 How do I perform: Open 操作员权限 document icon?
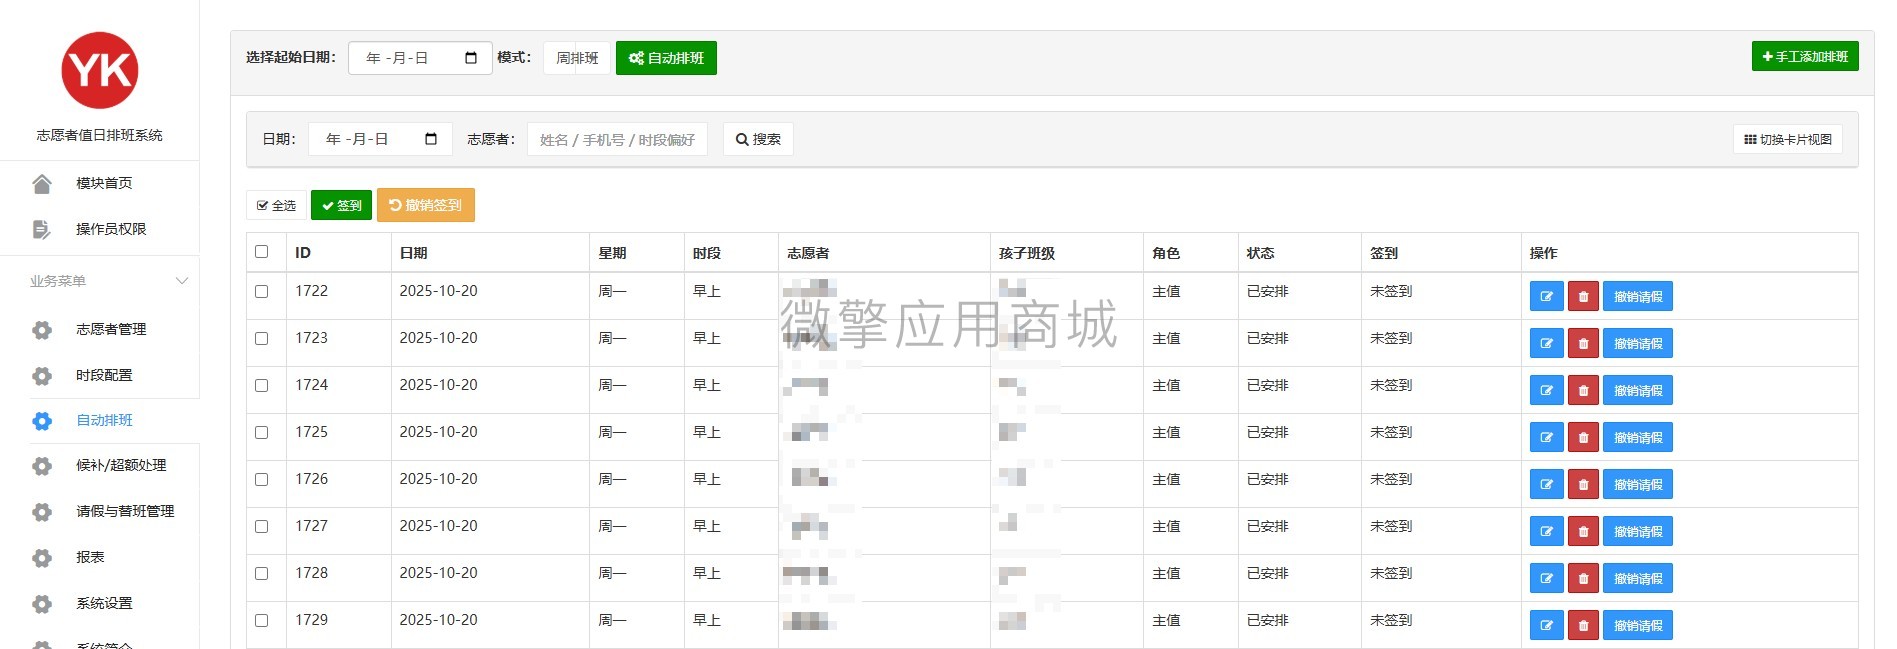(42, 229)
